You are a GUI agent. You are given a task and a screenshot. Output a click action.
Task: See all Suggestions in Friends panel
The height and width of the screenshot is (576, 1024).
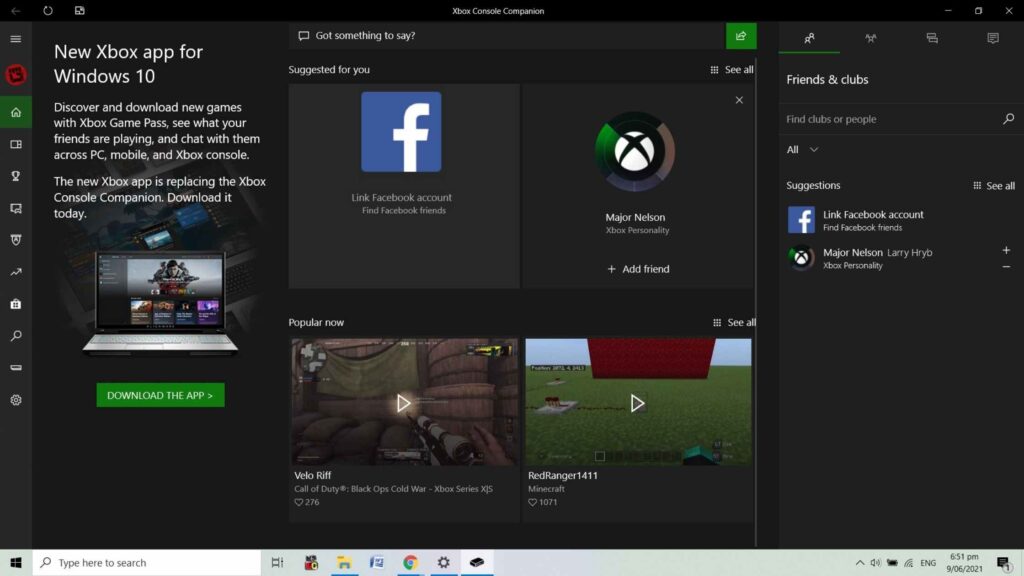click(993, 185)
